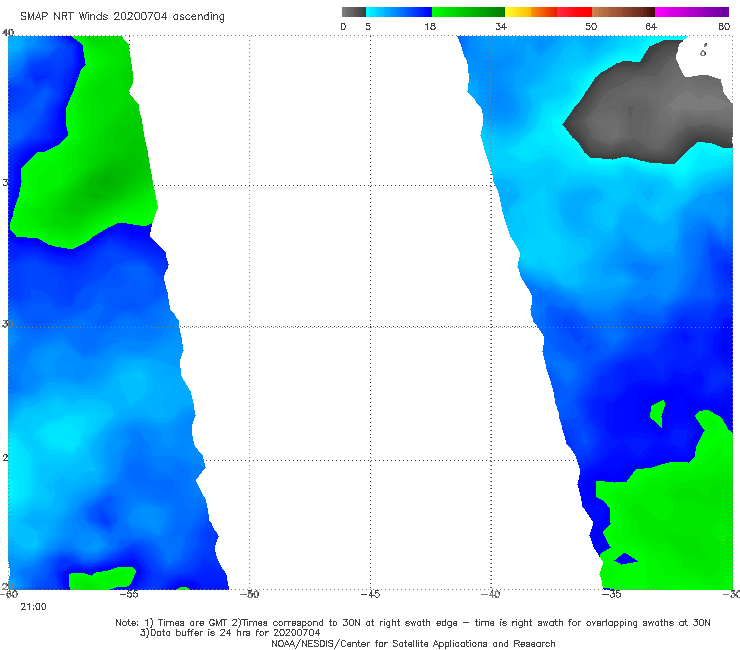Click the brown 50-64 color bar segment
Viewport: 740px width, 650px height.
[x=623, y=12]
